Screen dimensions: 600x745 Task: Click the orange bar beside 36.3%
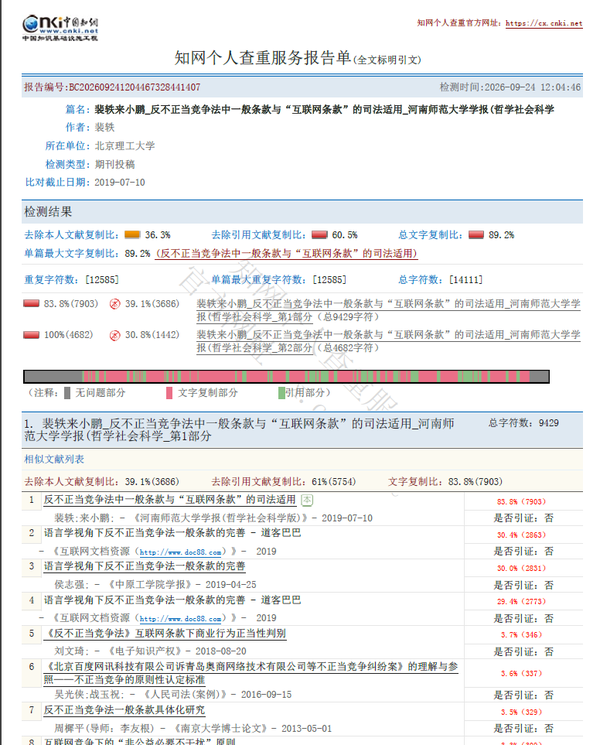pos(132,235)
